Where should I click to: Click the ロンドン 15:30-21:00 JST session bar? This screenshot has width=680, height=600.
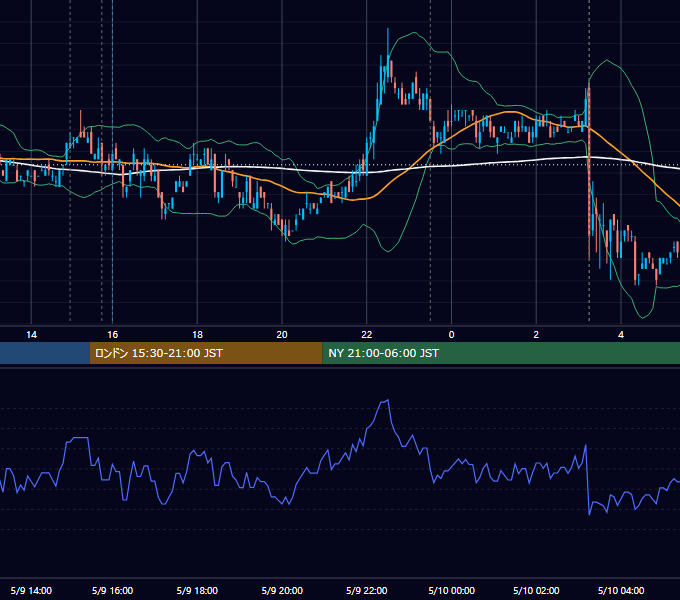[x=206, y=353]
